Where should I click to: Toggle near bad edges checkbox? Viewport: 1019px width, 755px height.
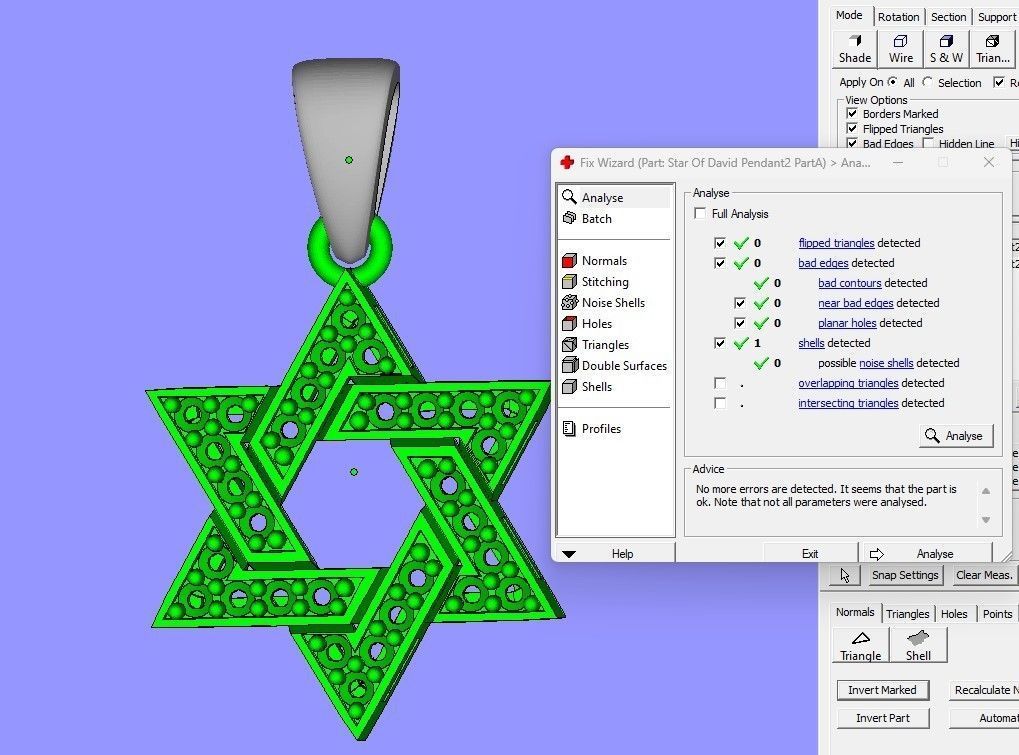tap(740, 303)
